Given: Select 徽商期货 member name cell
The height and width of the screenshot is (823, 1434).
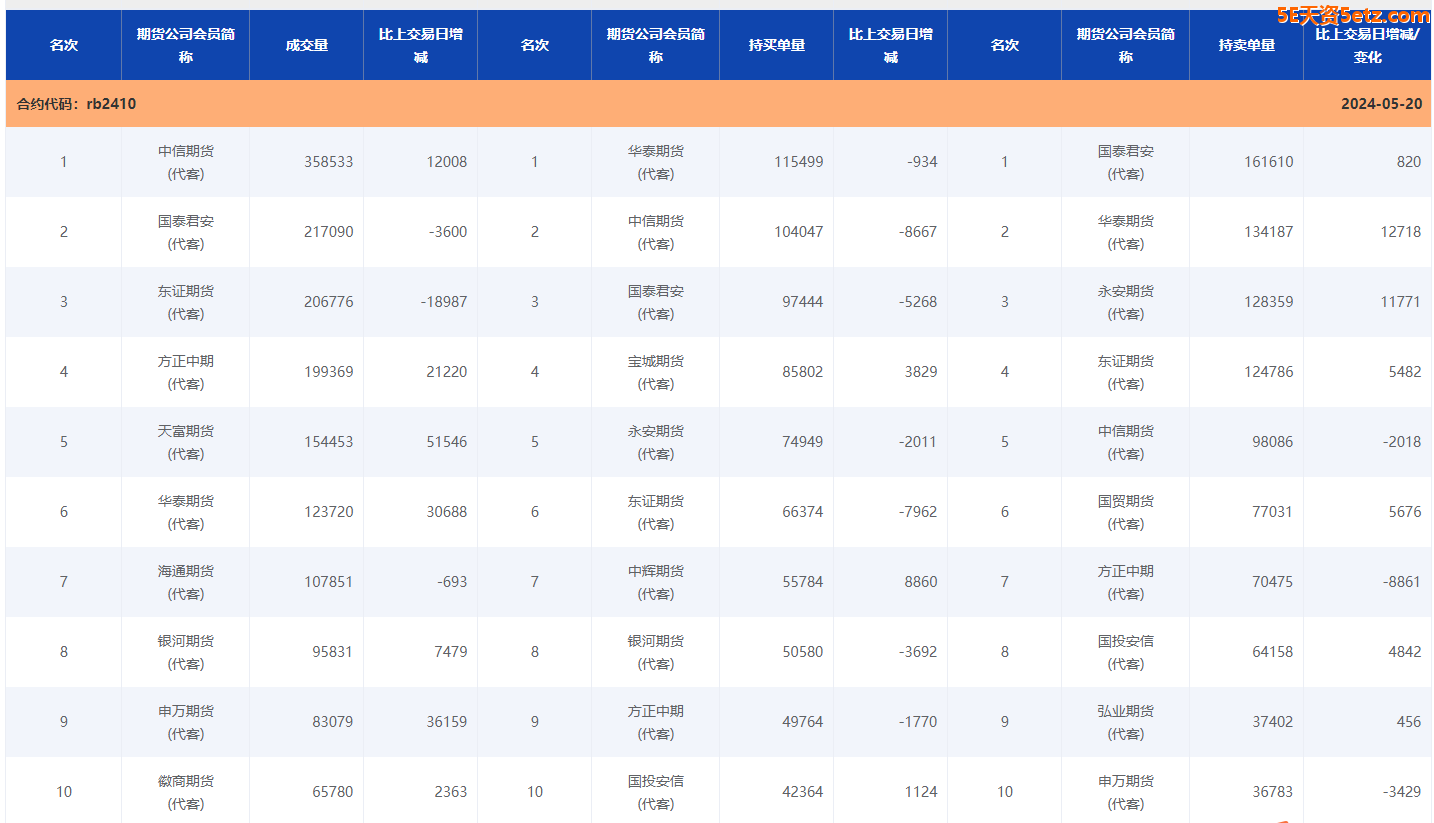Looking at the screenshot, I should tap(186, 792).
